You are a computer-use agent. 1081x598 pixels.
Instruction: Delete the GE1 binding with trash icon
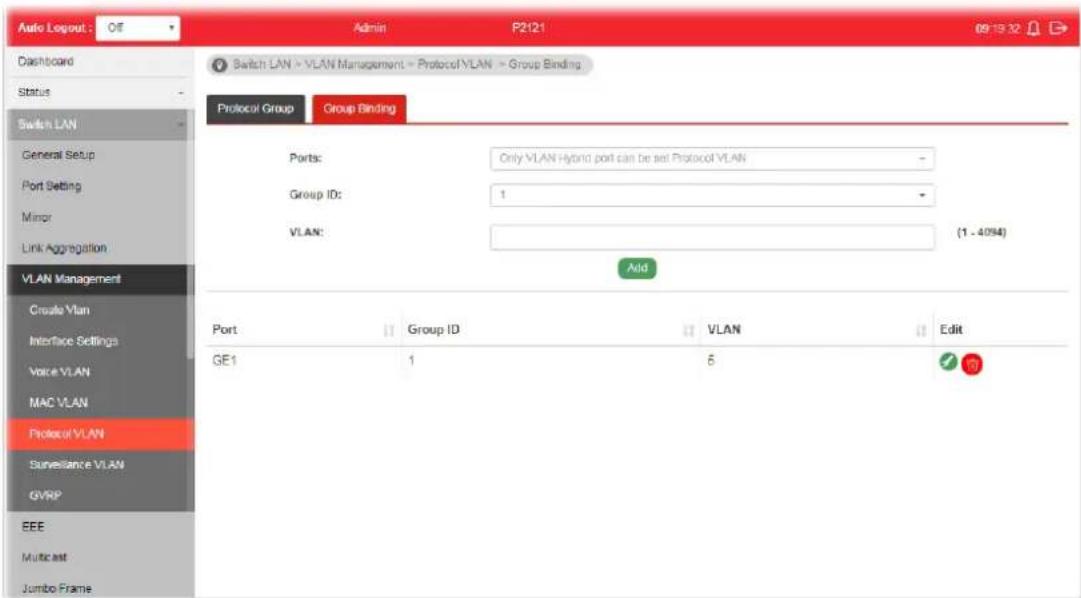click(972, 364)
